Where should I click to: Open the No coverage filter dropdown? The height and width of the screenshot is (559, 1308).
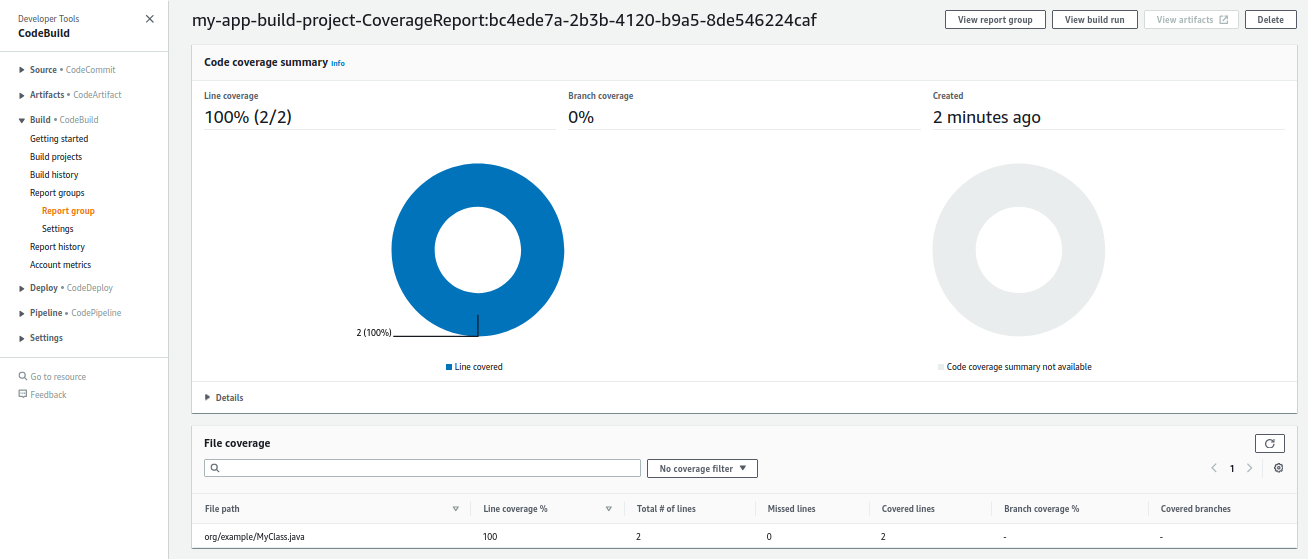pyautogui.click(x=702, y=468)
